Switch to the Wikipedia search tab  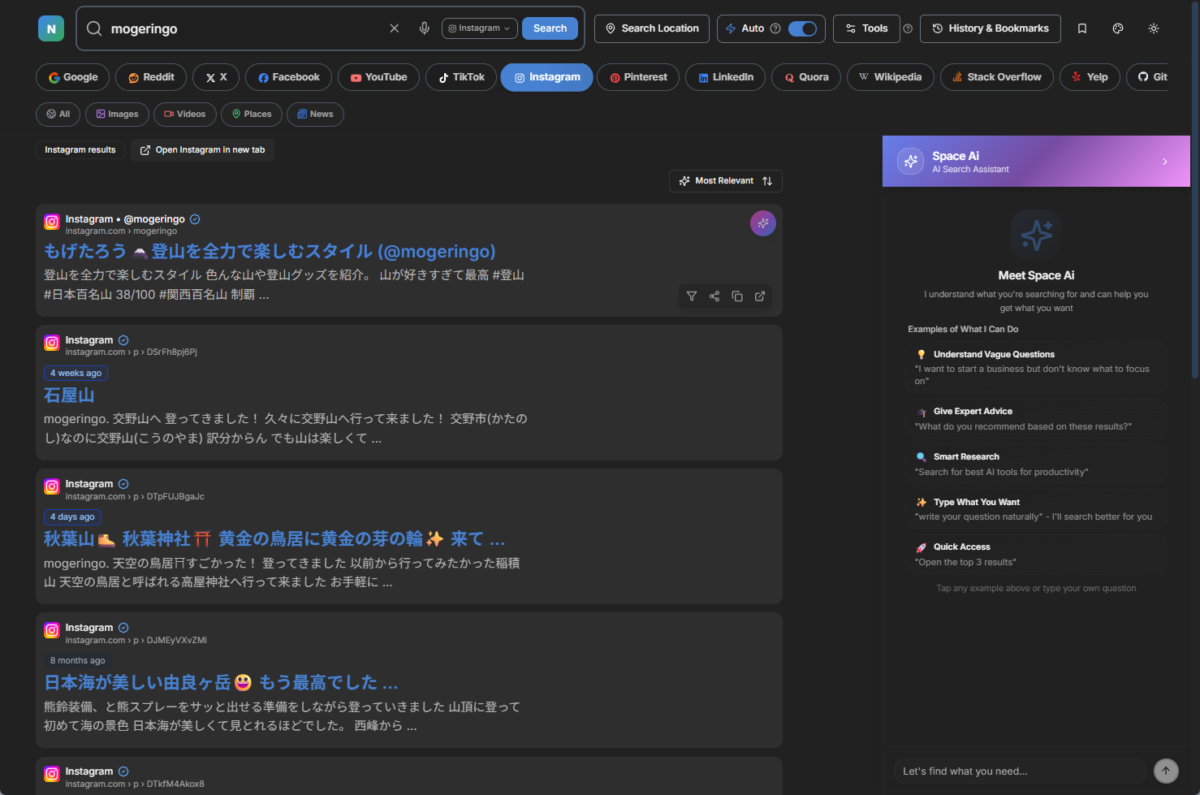[890, 76]
